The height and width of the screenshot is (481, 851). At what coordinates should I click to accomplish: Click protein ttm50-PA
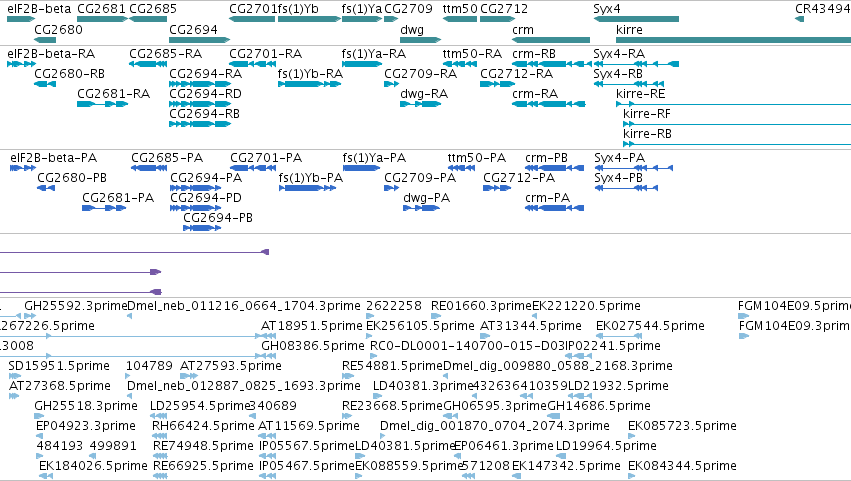[x=477, y=159]
